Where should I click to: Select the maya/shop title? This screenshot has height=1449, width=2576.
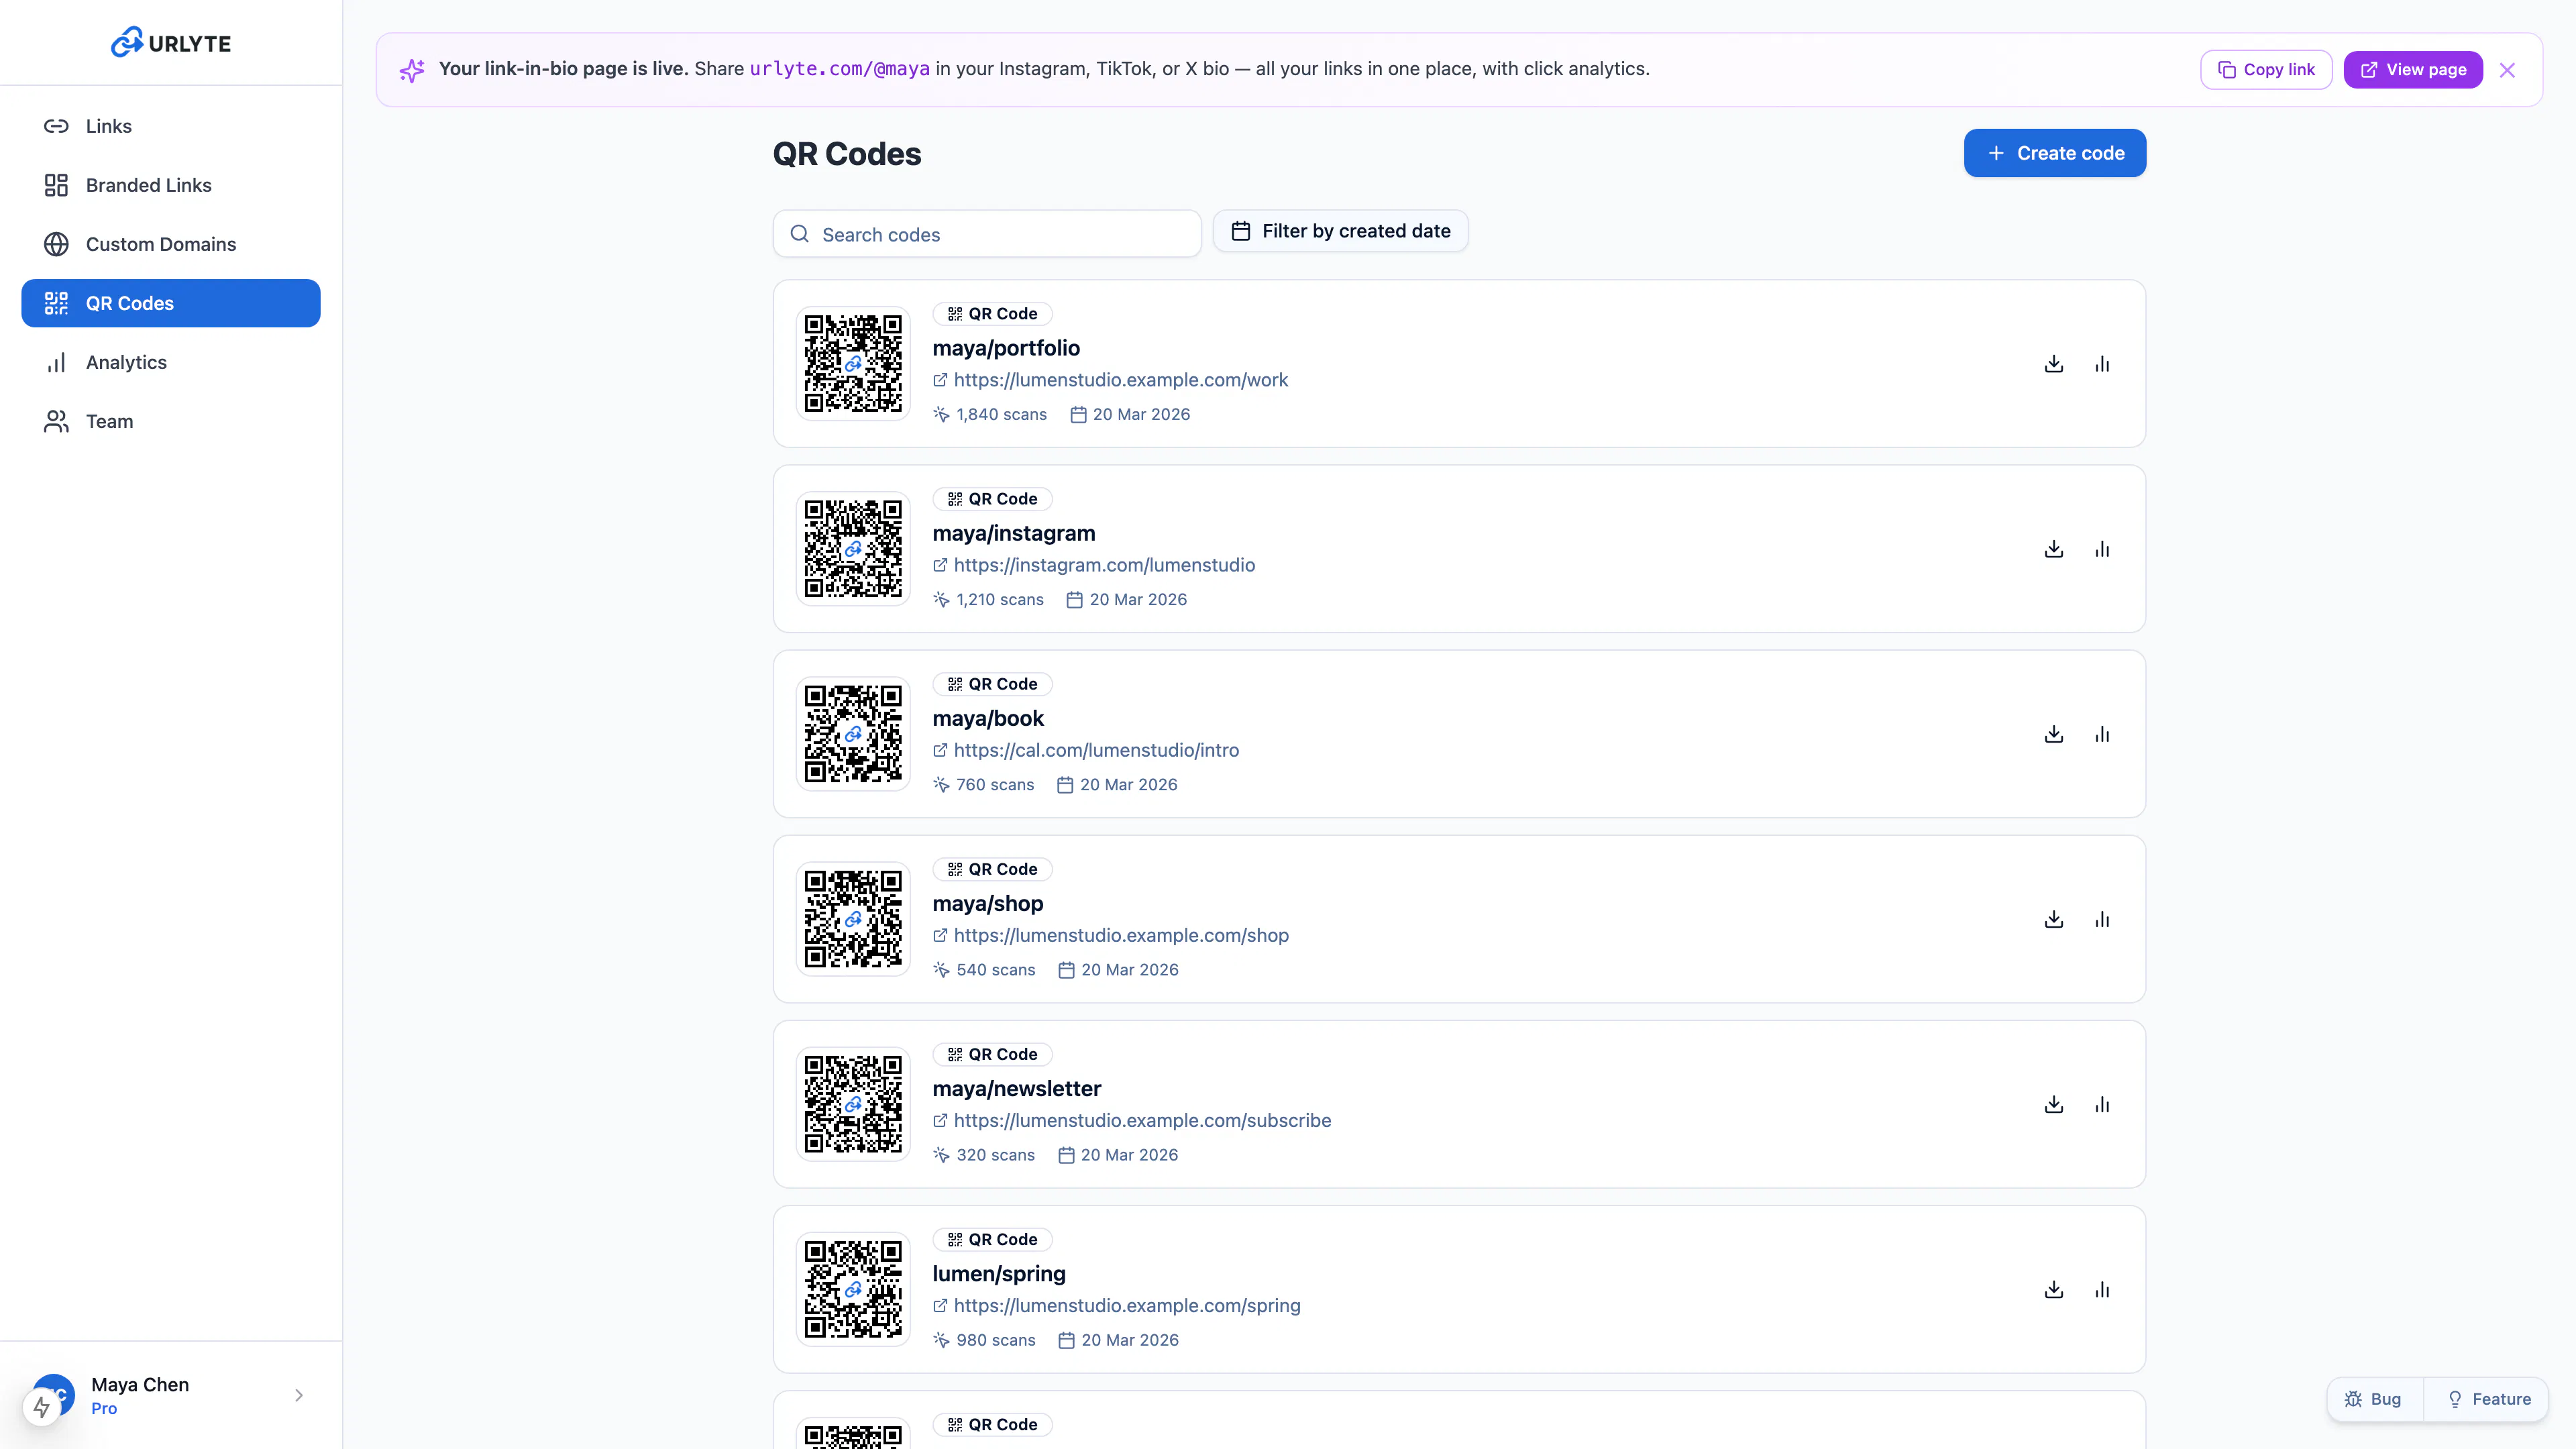988,903
